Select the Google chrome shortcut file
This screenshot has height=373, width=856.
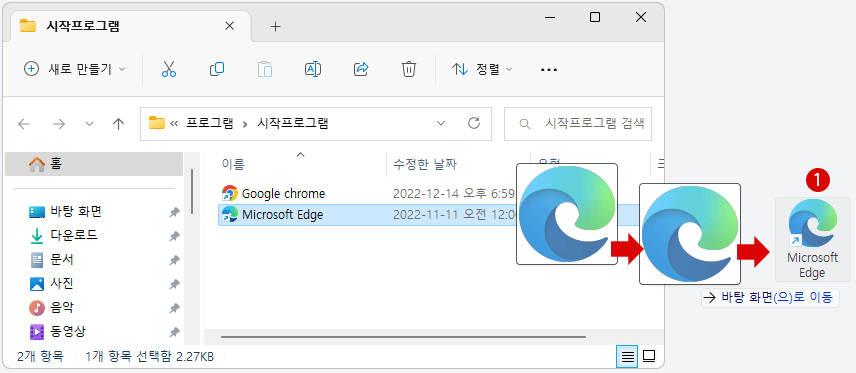coord(283,193)
